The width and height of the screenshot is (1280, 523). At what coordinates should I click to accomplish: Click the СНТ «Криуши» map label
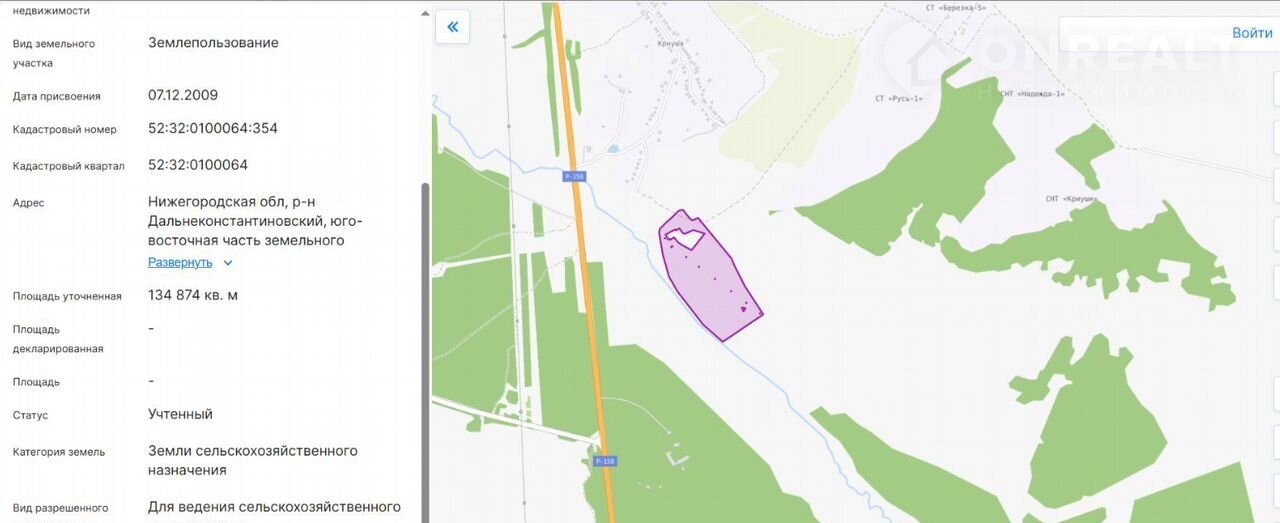pyautogui.click(x=1070, y=199)
